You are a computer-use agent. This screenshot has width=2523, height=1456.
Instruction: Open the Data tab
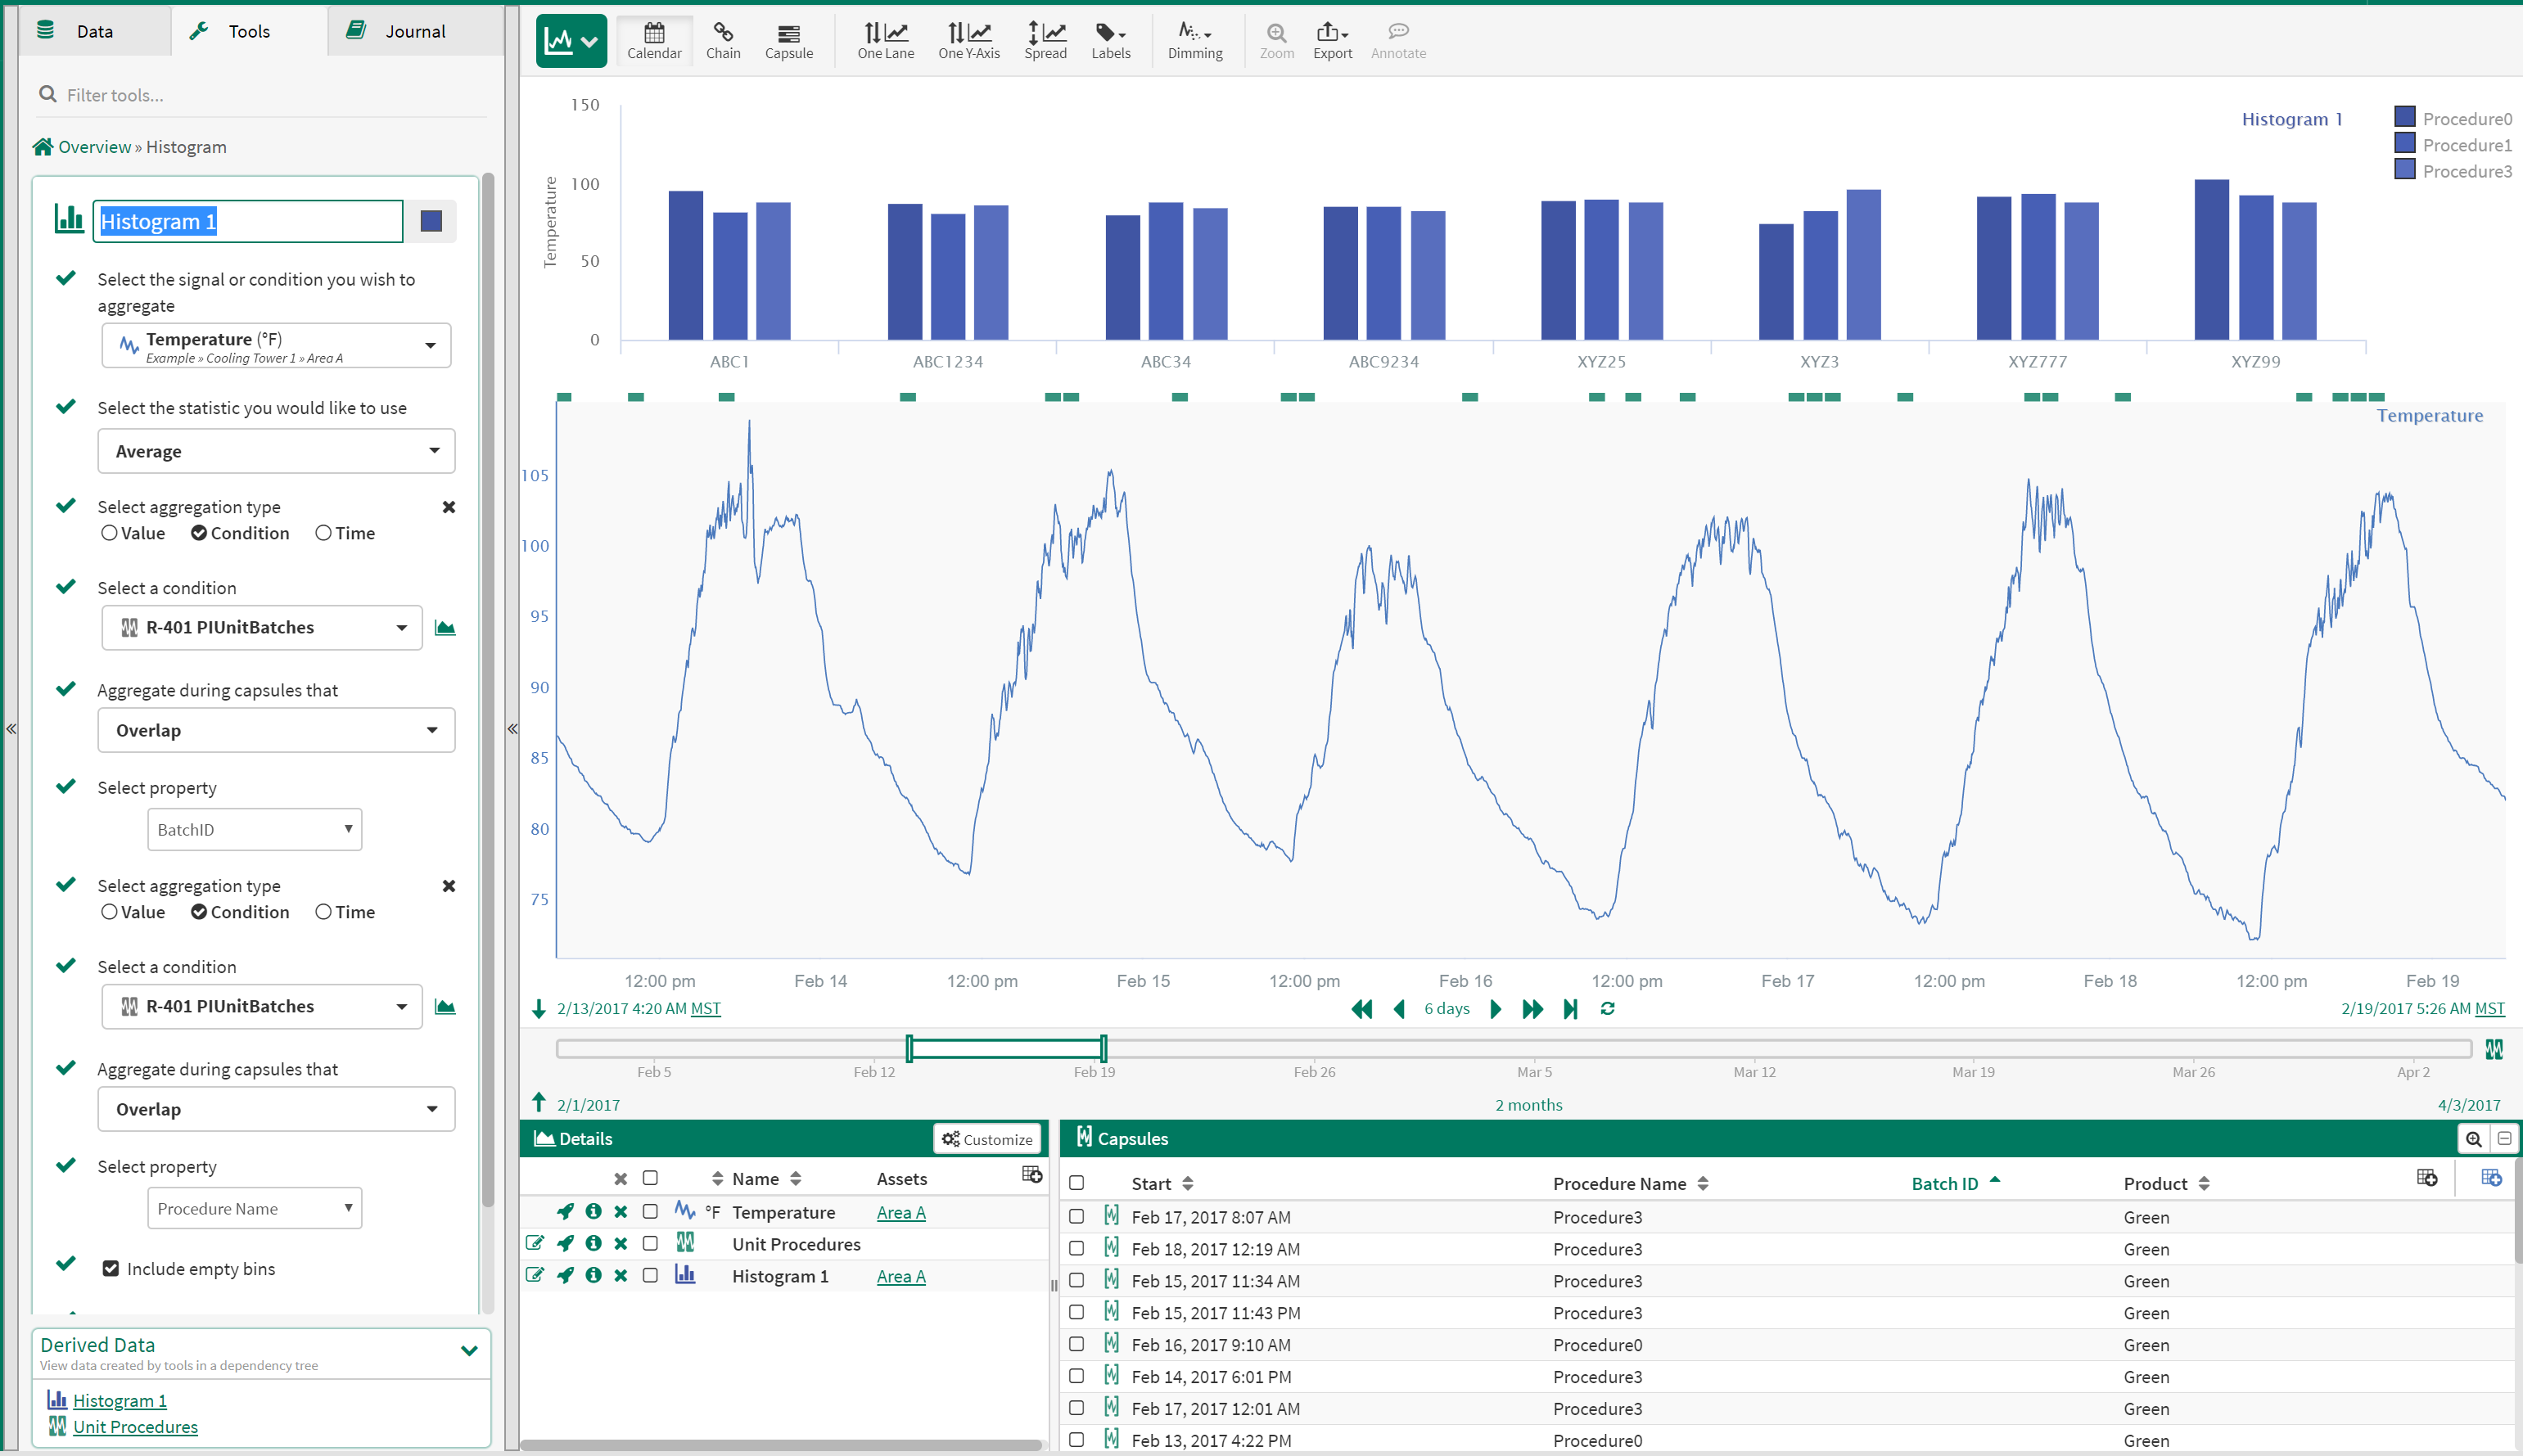coord(94,31)
